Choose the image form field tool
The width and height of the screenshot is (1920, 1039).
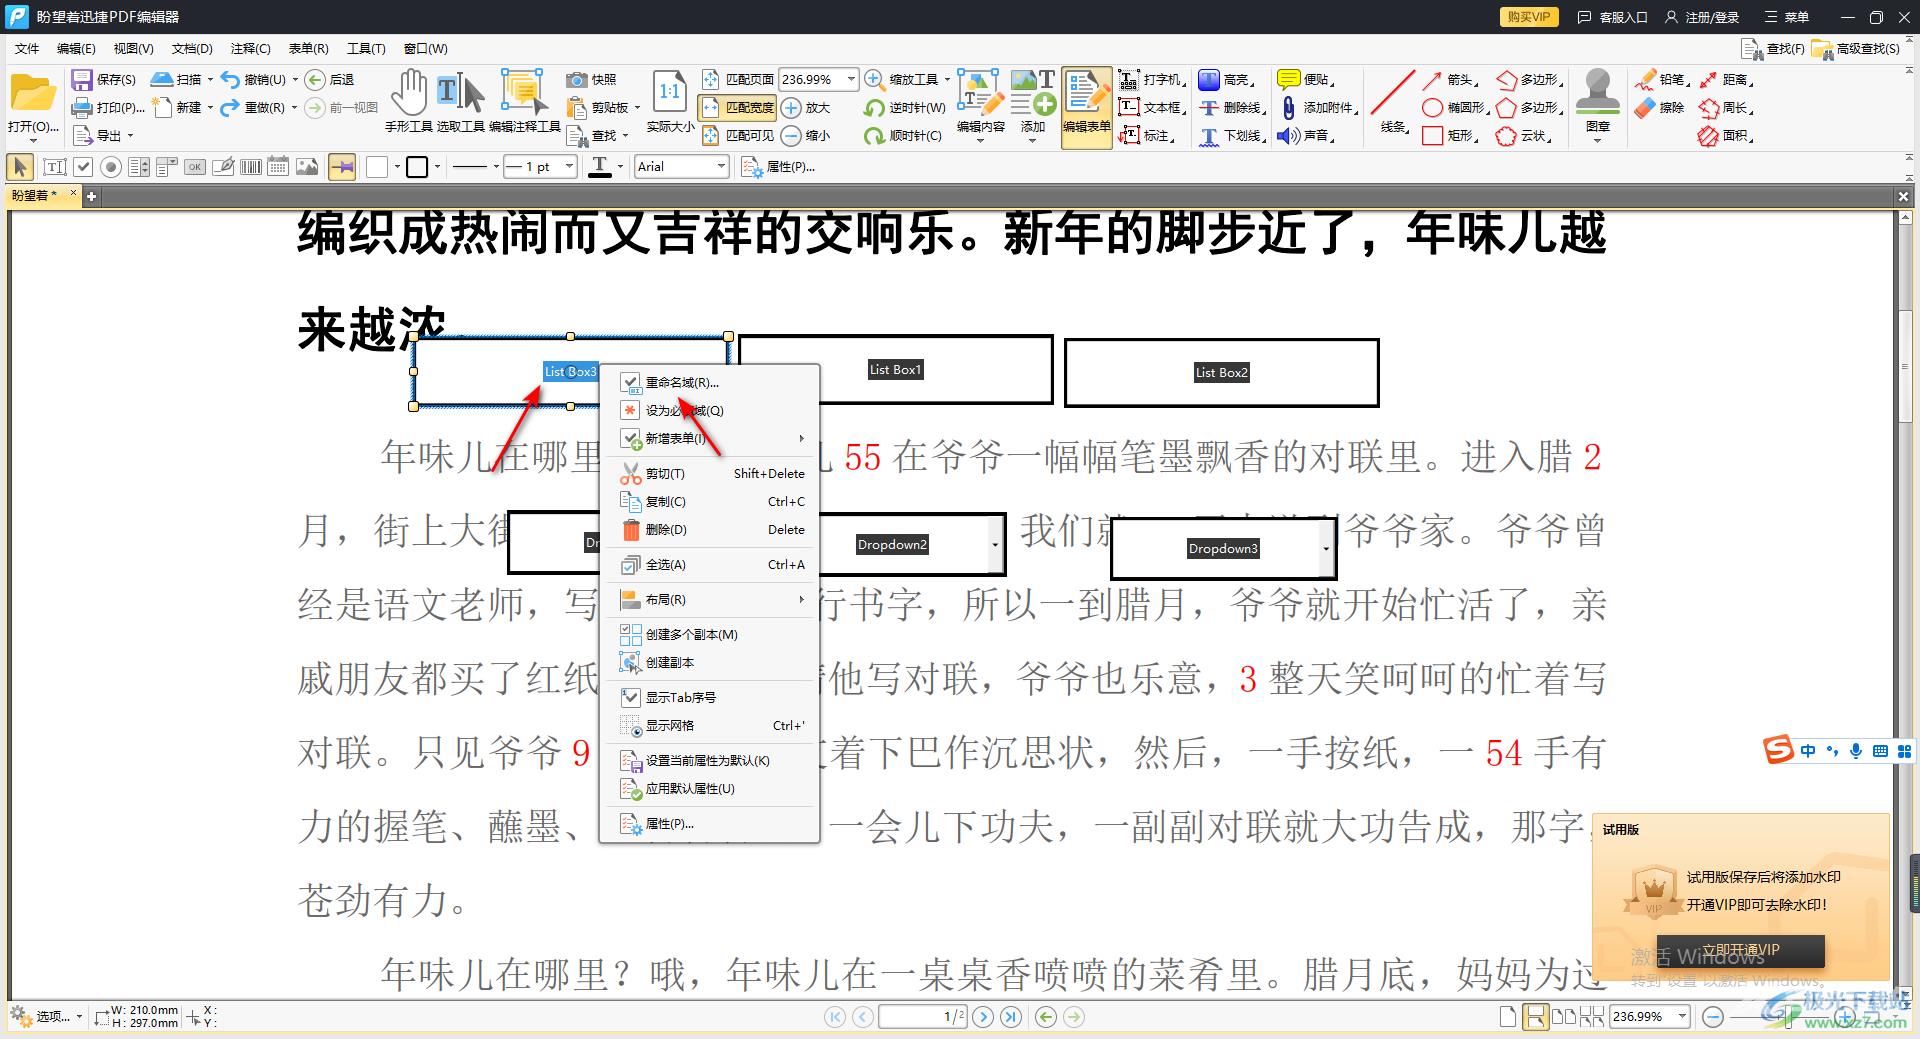[x=307, y=167]
